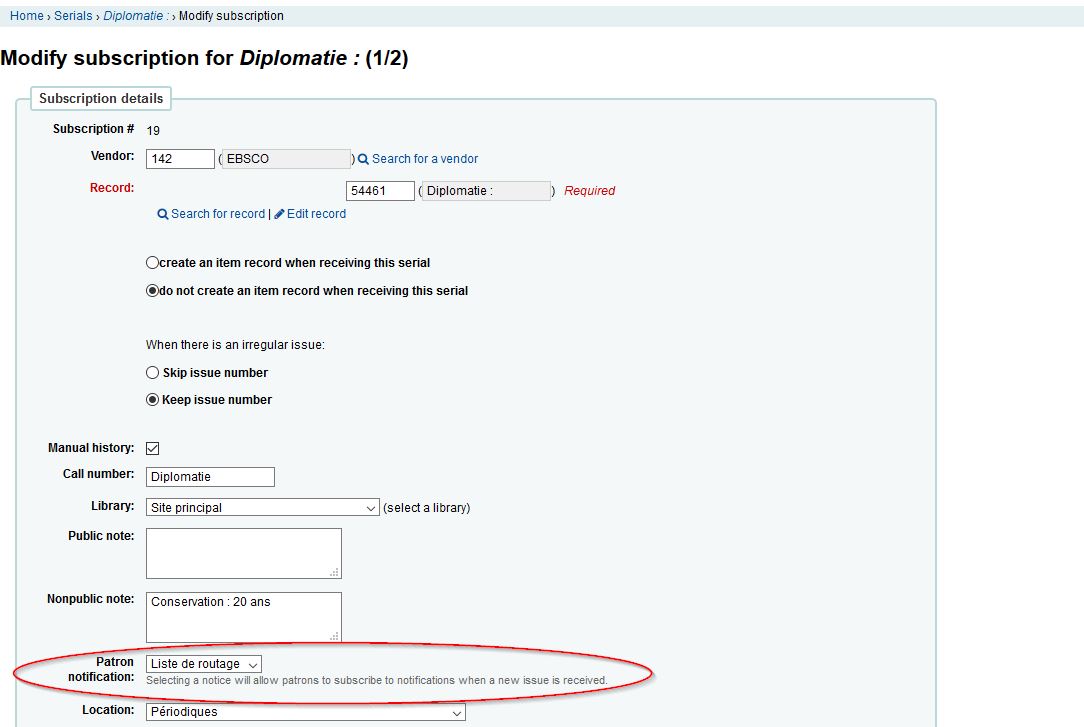Toggle the Manual history checkbox
The image size is (1084, 727).
tap(153, 449)
